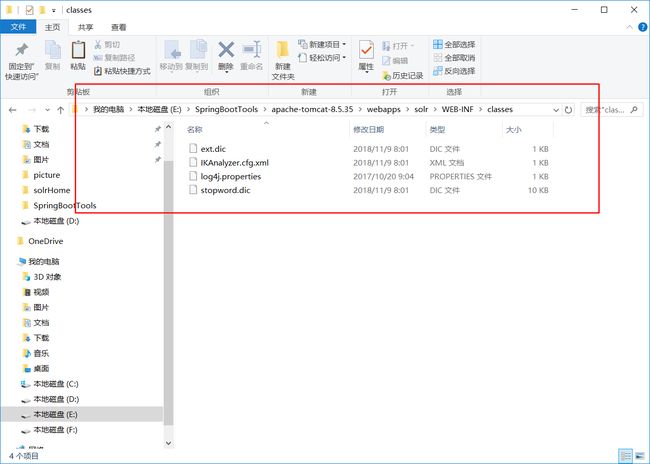The height and width of the screenshot is (464, 650).
Task: Click Select all in ribbon
Action: pyautogui.click(x=454, y=44)
